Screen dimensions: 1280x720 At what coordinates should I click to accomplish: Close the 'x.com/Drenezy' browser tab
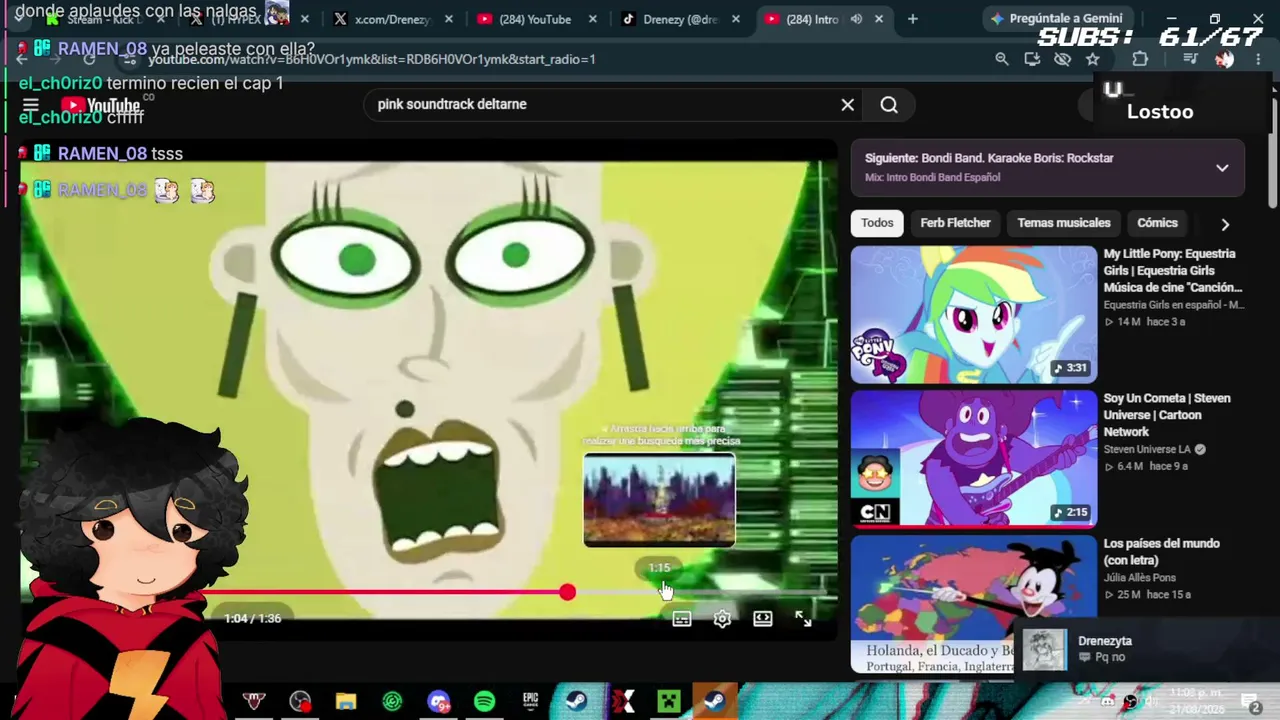click(x=449, y=19)
